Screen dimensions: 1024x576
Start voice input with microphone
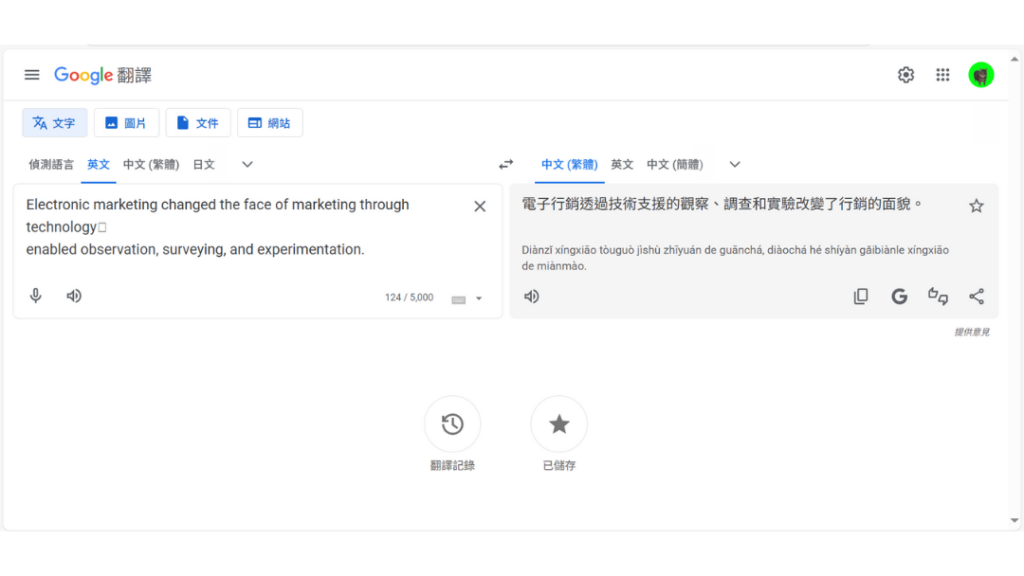click(36, 296)
